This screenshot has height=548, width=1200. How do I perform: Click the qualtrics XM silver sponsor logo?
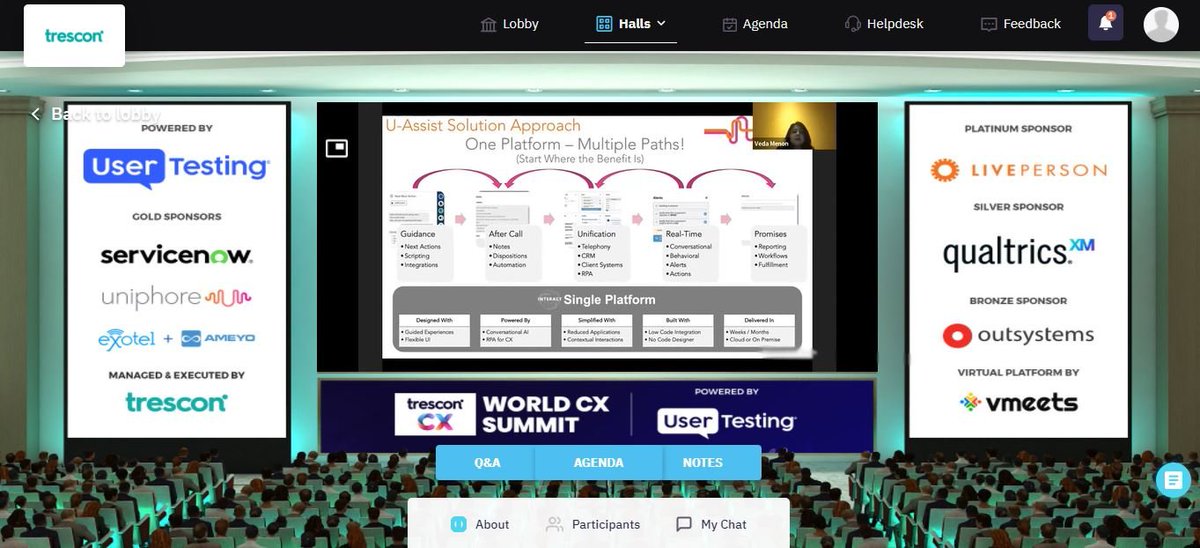pyautogui.click(x=1019, y=254)
